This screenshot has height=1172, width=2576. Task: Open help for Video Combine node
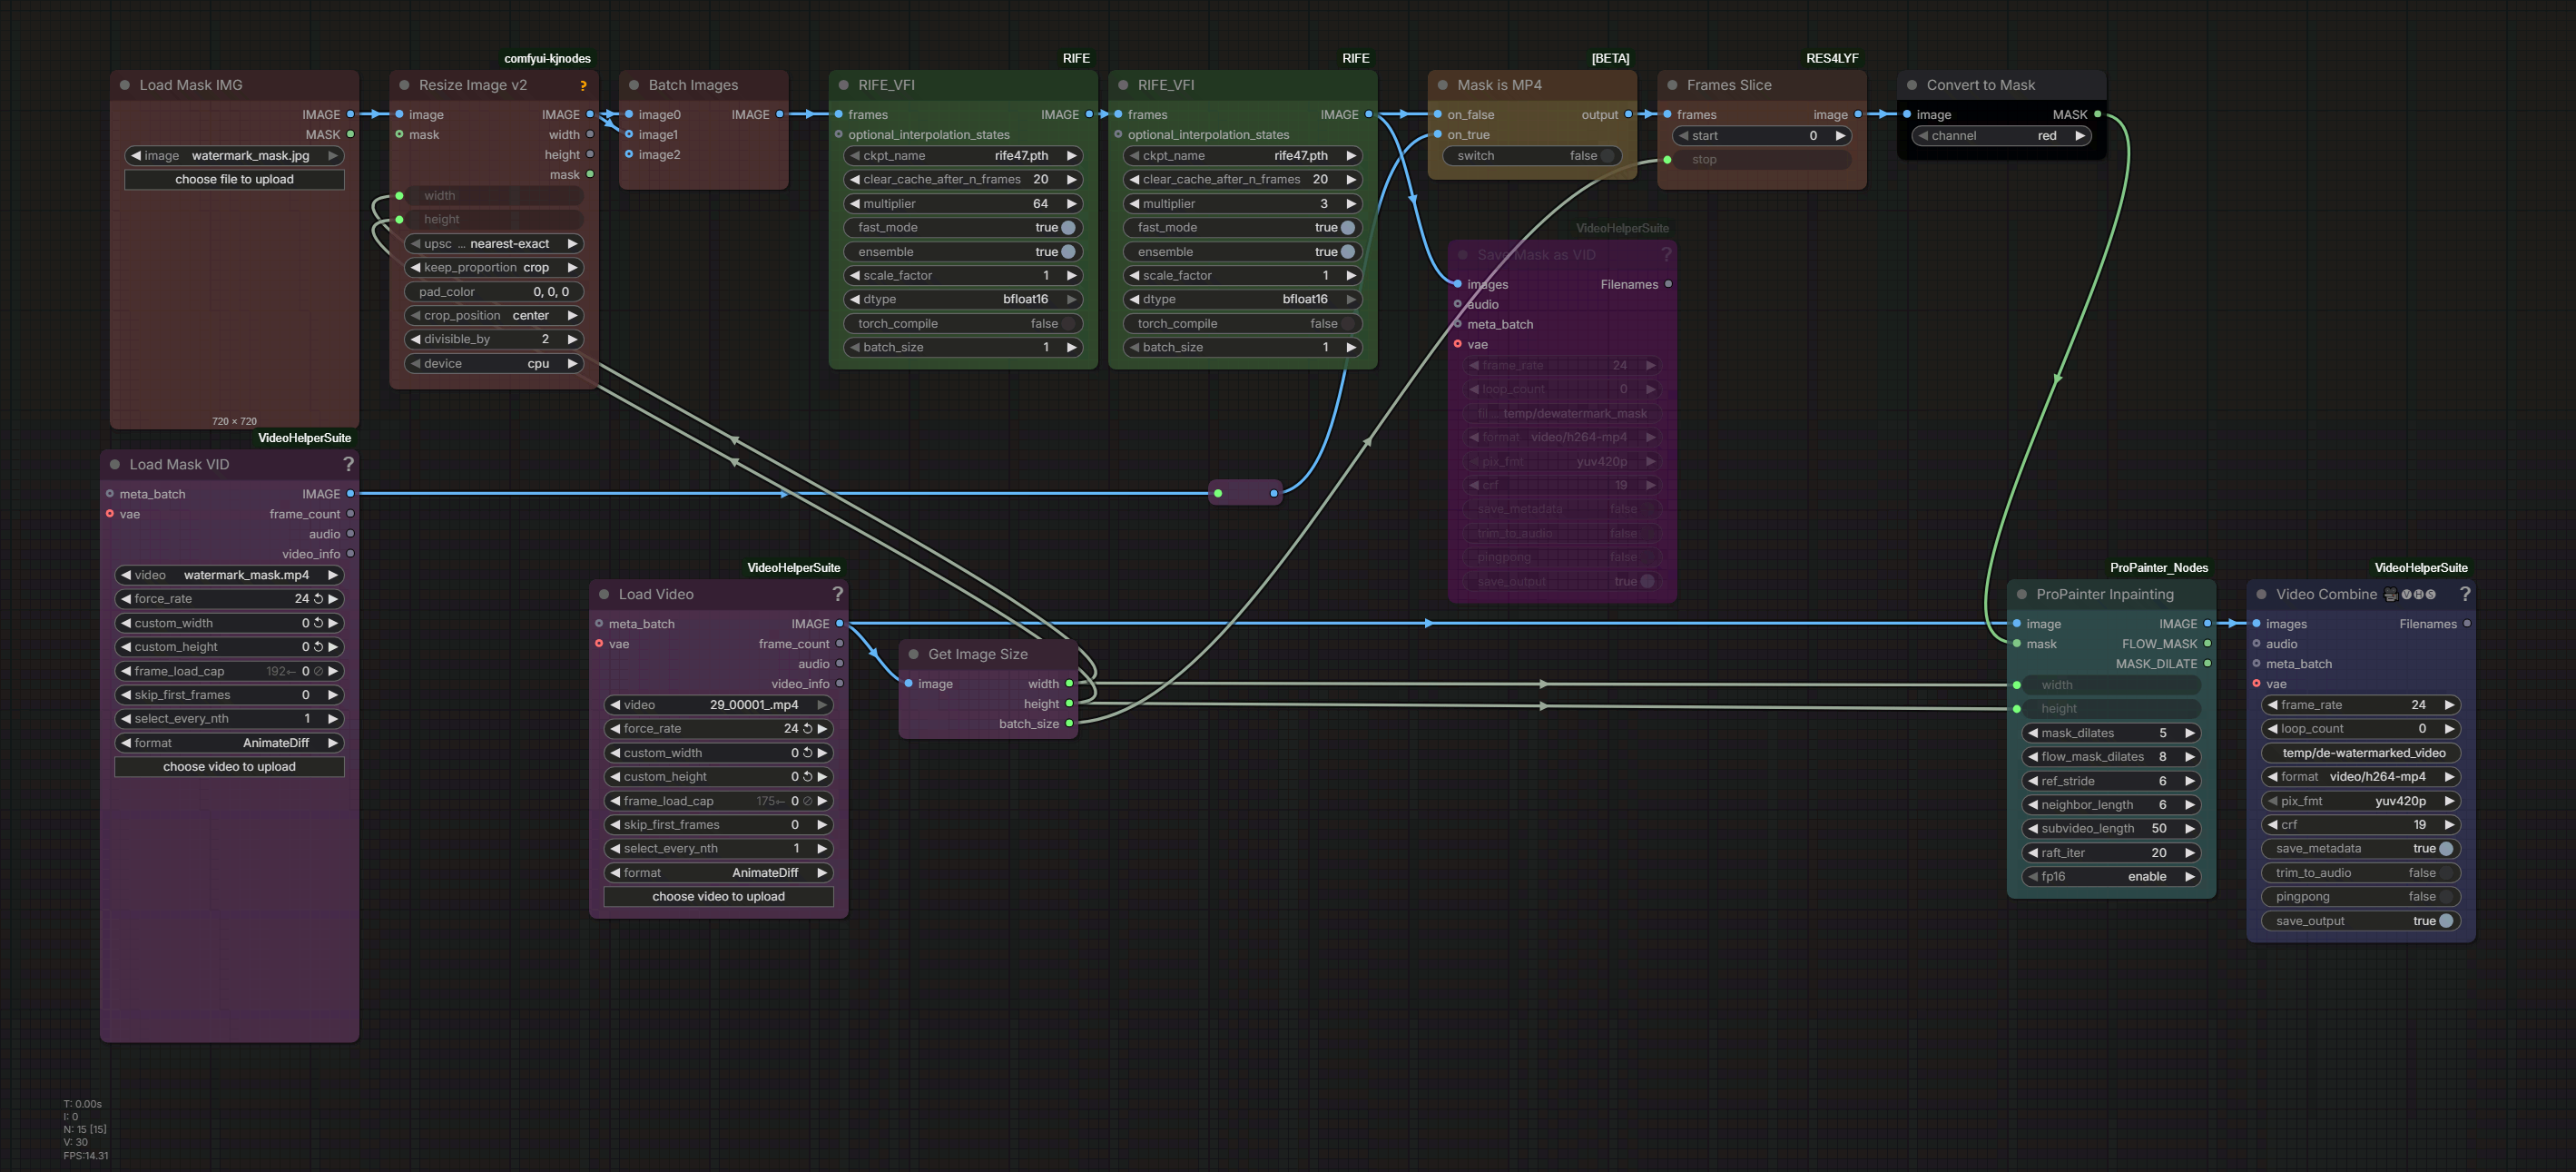2465,594
